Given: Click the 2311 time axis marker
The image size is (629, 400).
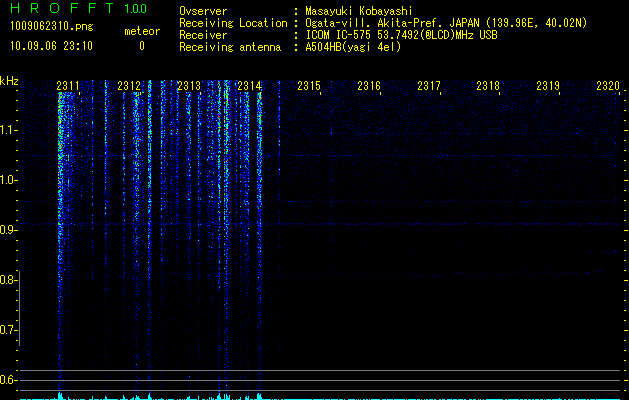Looking at the screenshot, I should coord(67,86).
